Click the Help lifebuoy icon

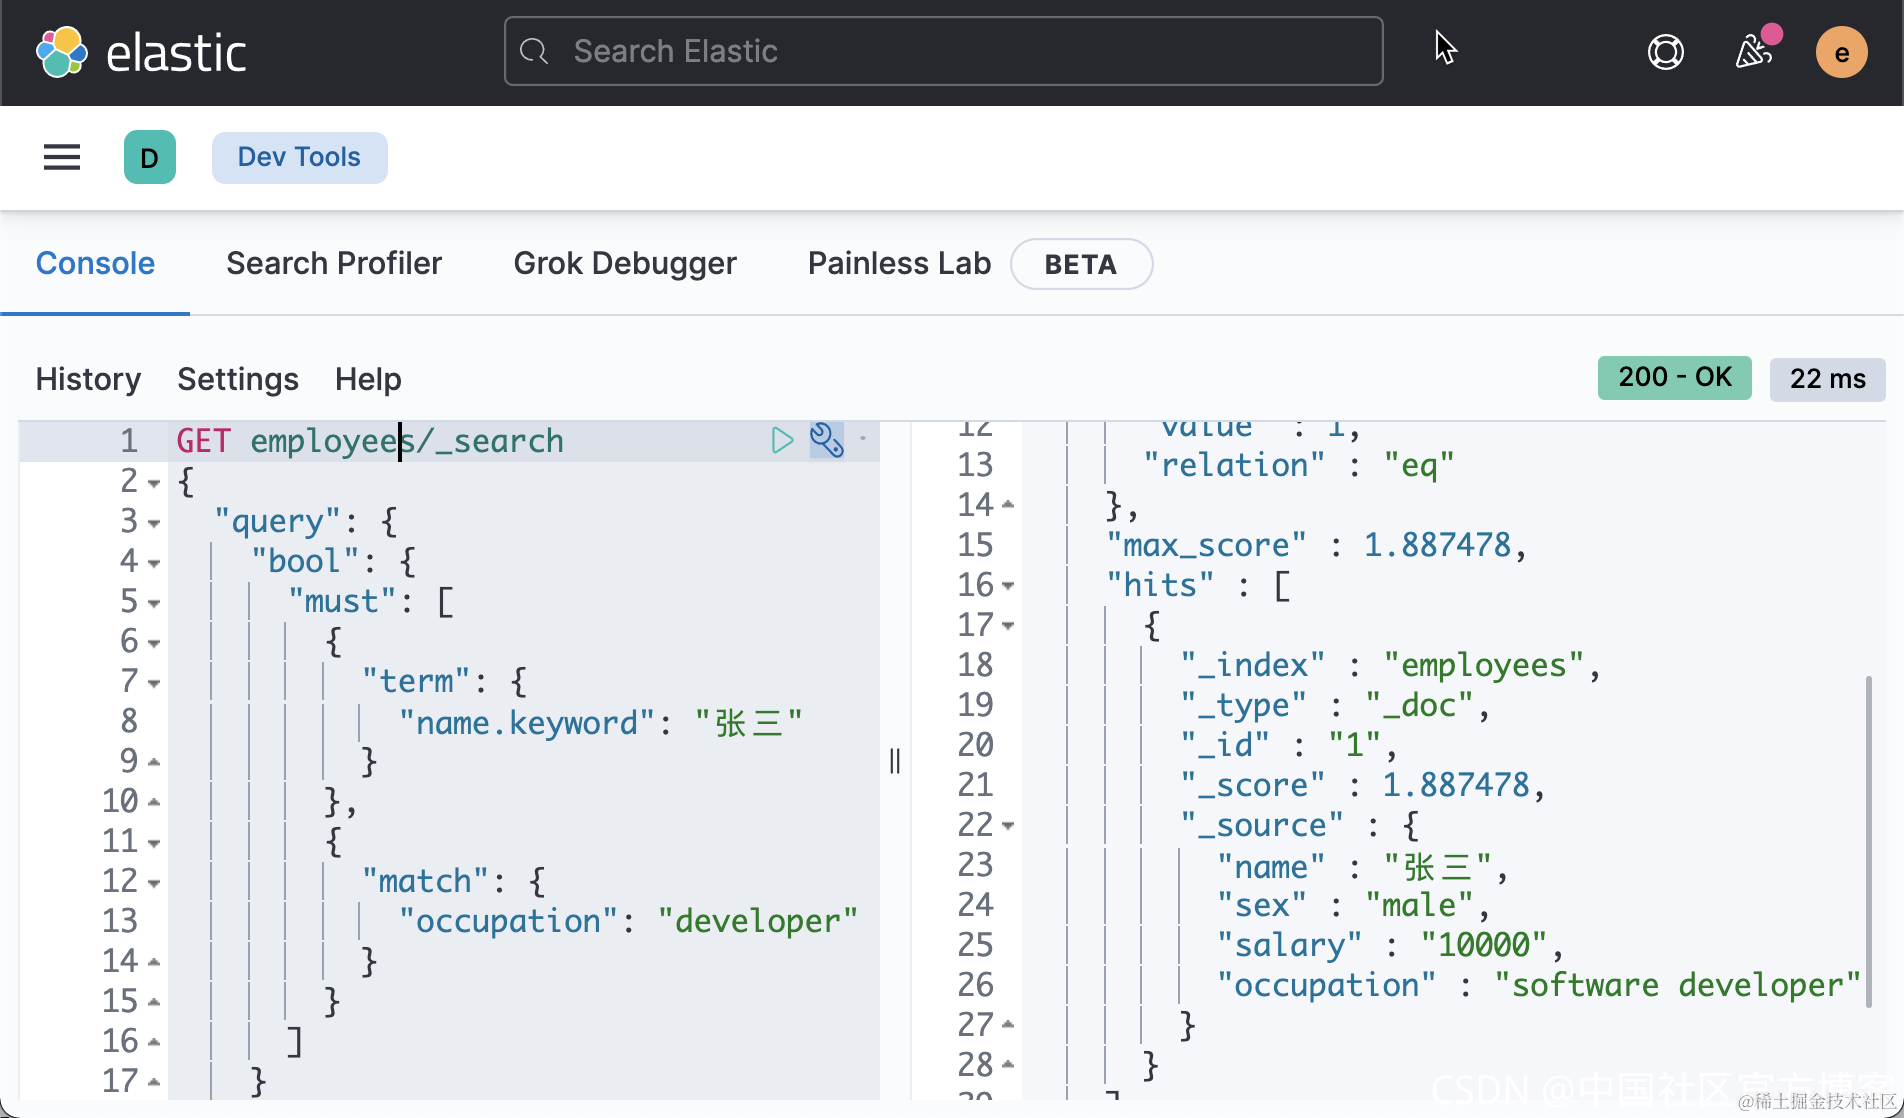[1665, 52]
